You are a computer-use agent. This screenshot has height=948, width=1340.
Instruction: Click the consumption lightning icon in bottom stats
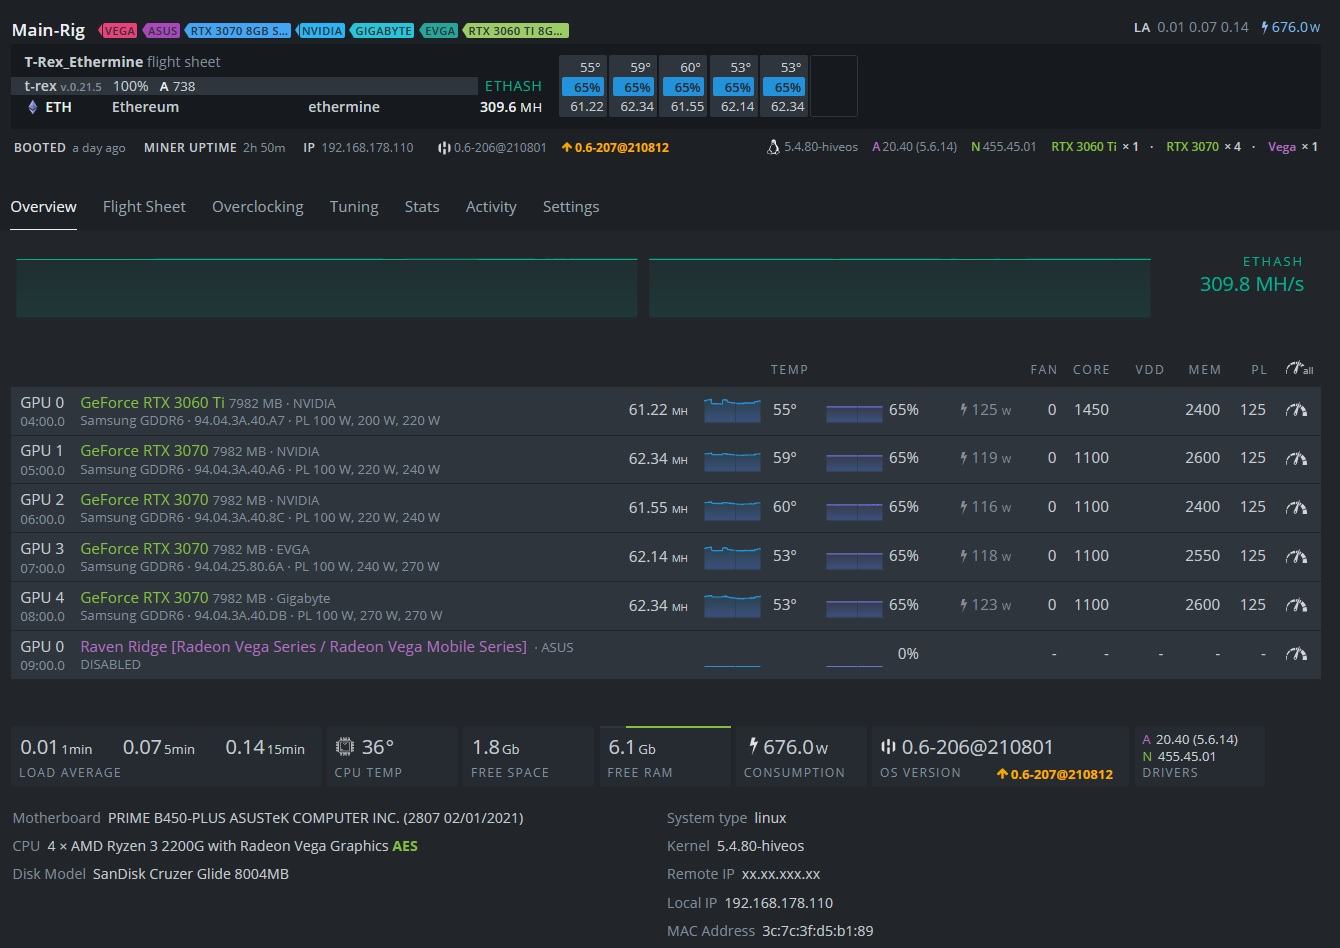[754, 745]
